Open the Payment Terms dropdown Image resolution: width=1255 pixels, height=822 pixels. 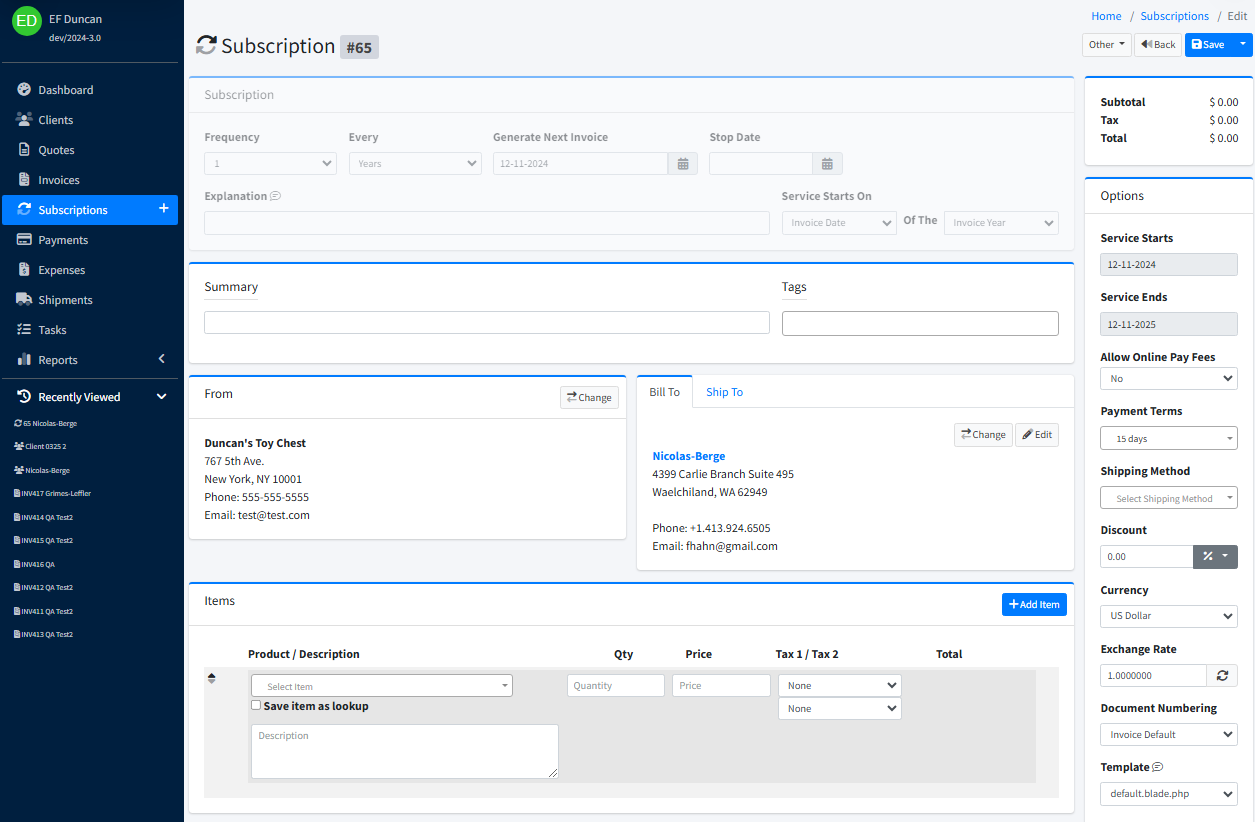point(1168,439)
